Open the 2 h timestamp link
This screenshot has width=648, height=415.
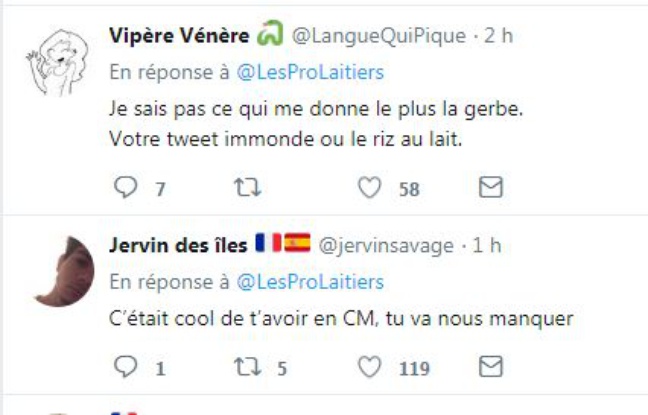500,36
